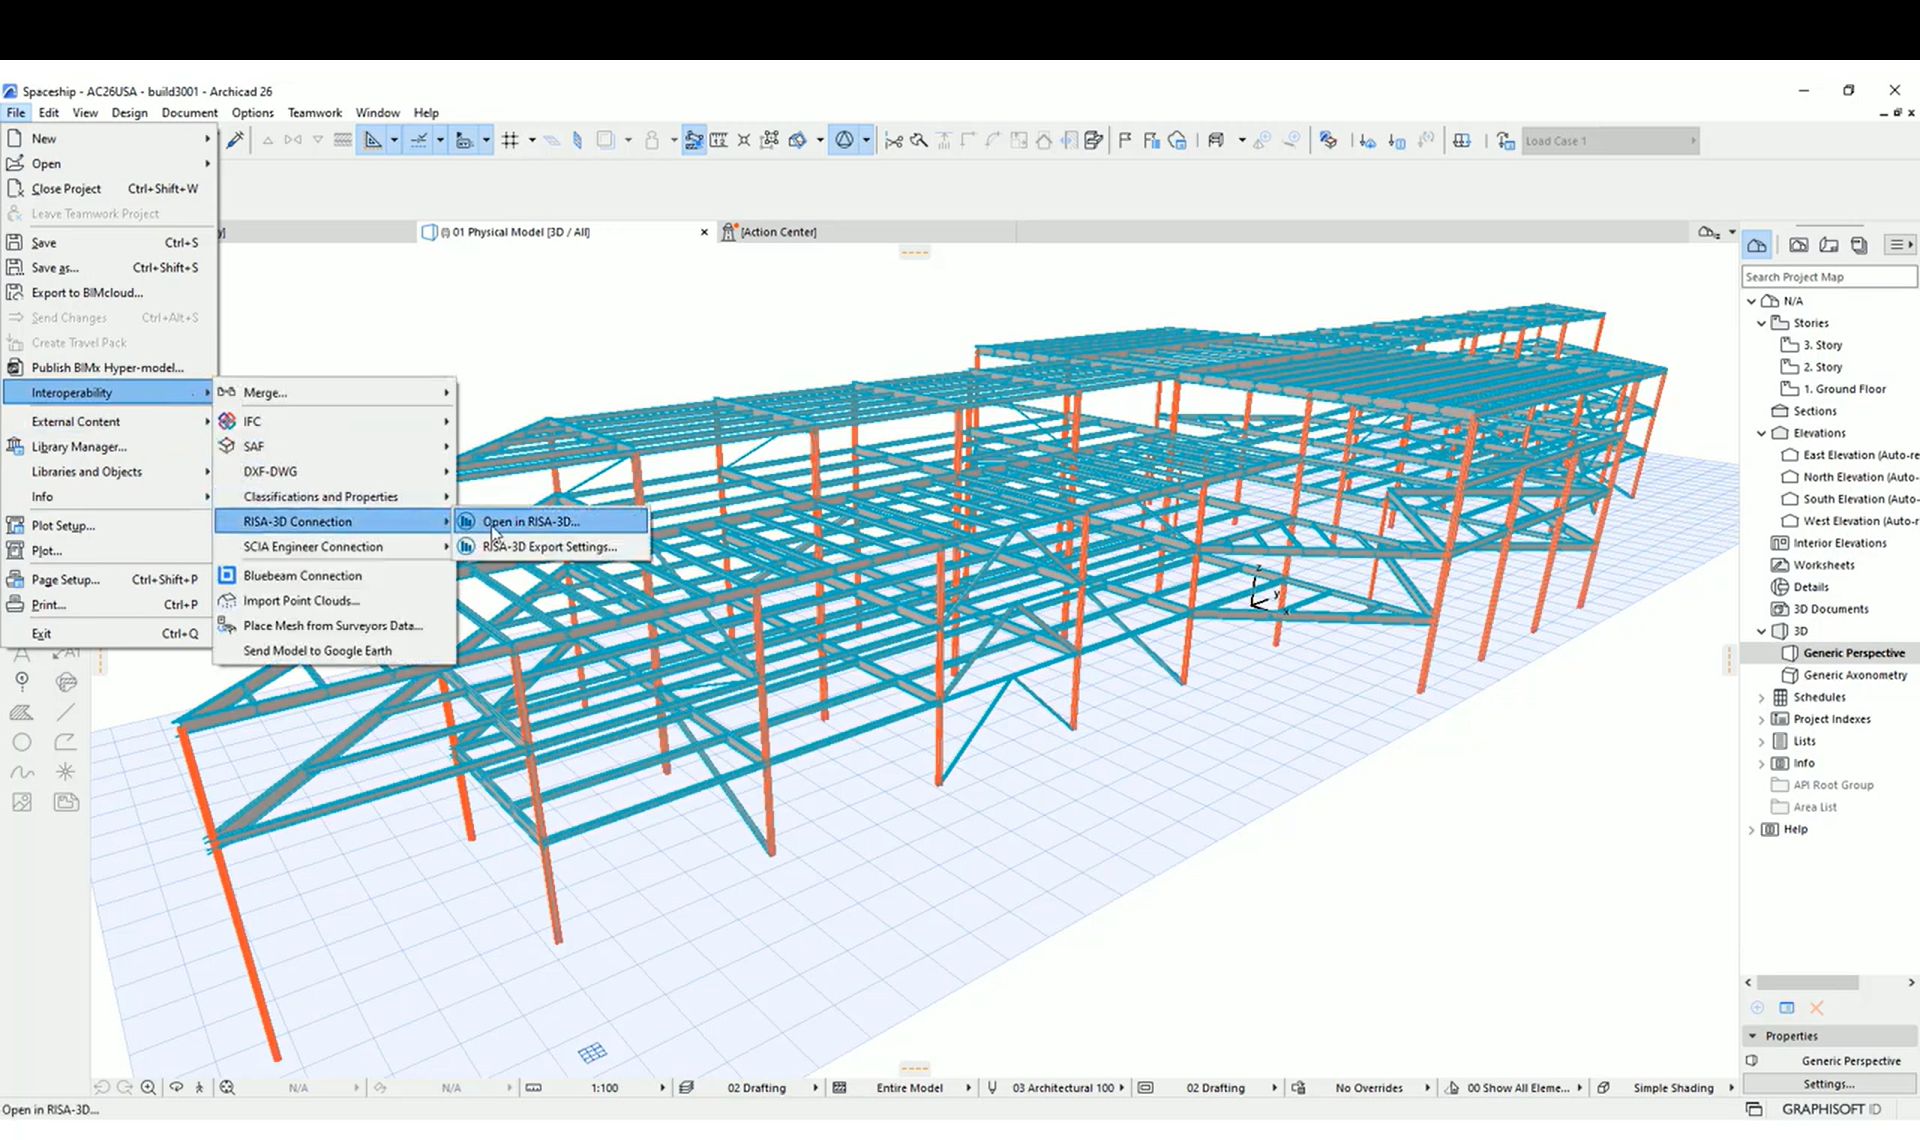Expand the Schedules tree node
The height and width of the screenshot is (1140, 1920).
(x=1762, y=698)
